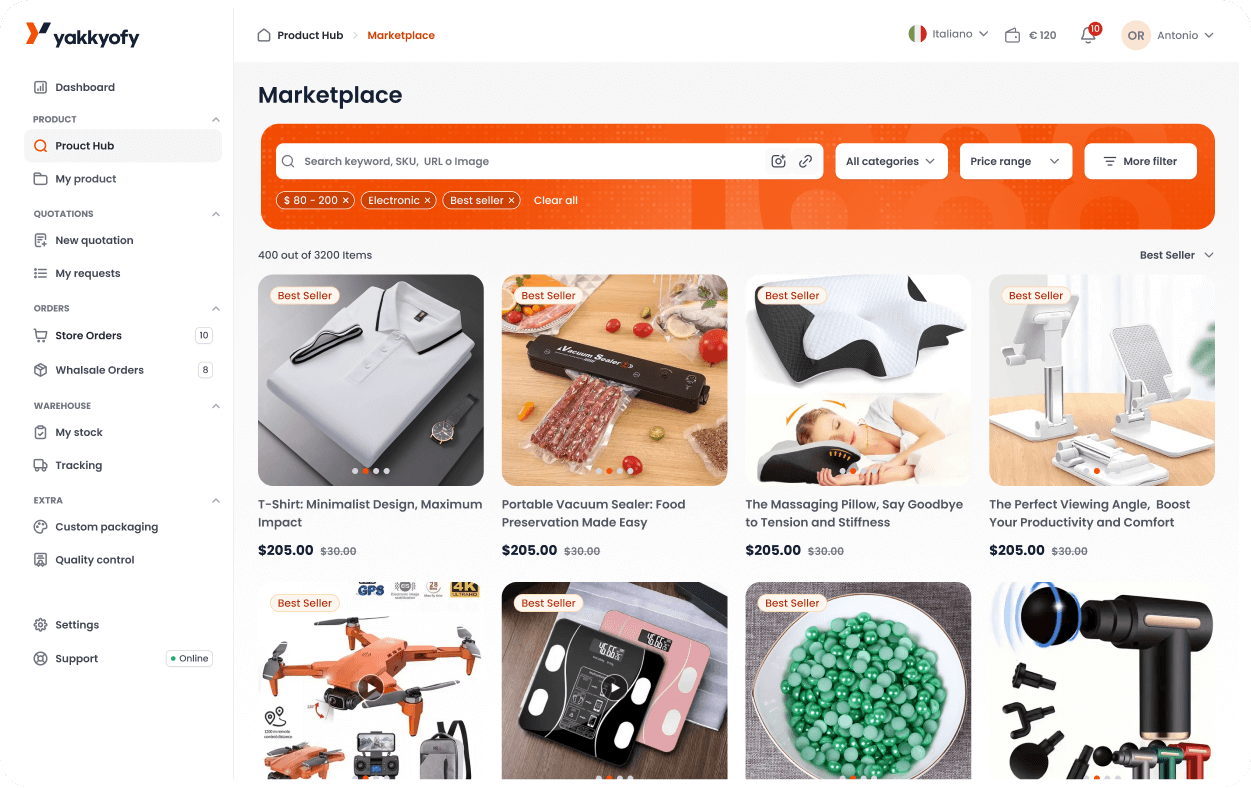Click the More filter button
The height and width of the screenshot is (788, 1251).
1140,161
